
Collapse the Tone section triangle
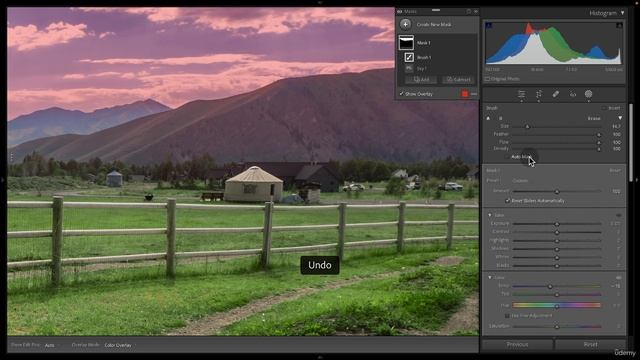click(490, 215)
